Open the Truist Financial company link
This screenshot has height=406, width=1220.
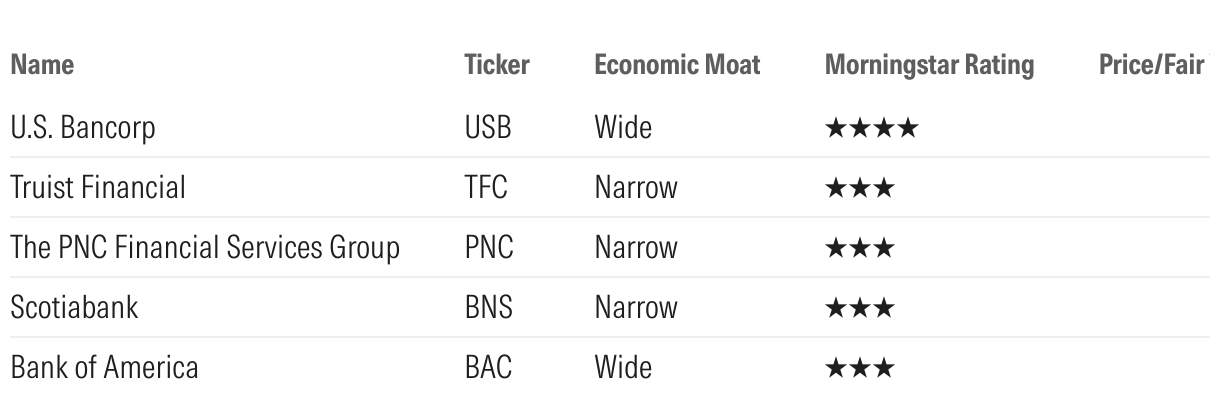coord(97,188)
